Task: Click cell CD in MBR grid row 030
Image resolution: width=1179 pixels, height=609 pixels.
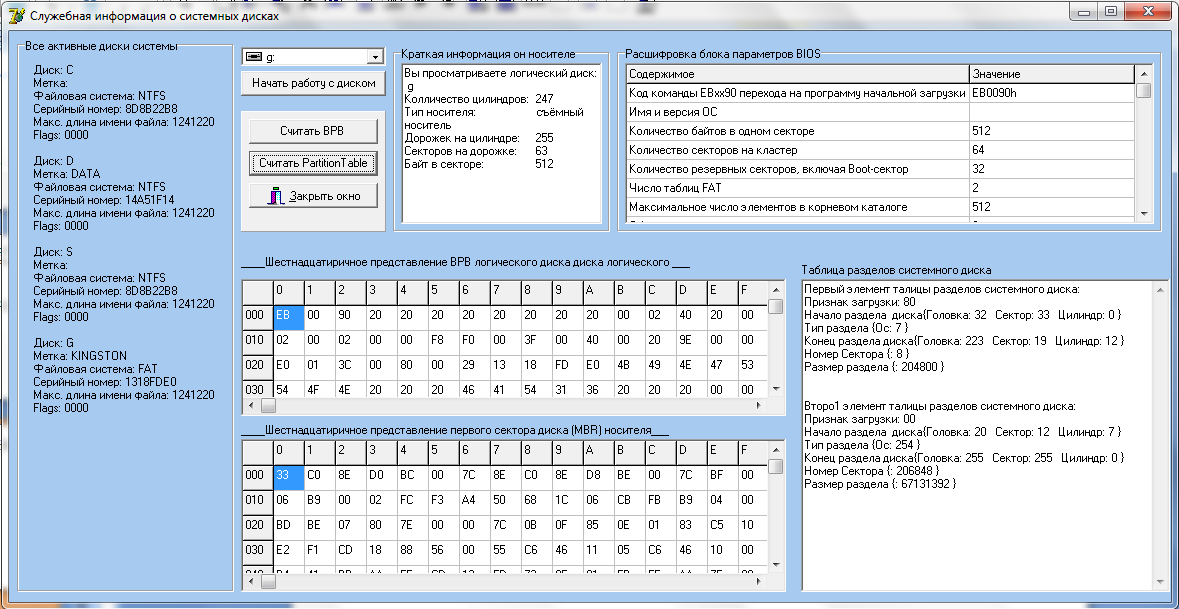Action: click(350, 551)
